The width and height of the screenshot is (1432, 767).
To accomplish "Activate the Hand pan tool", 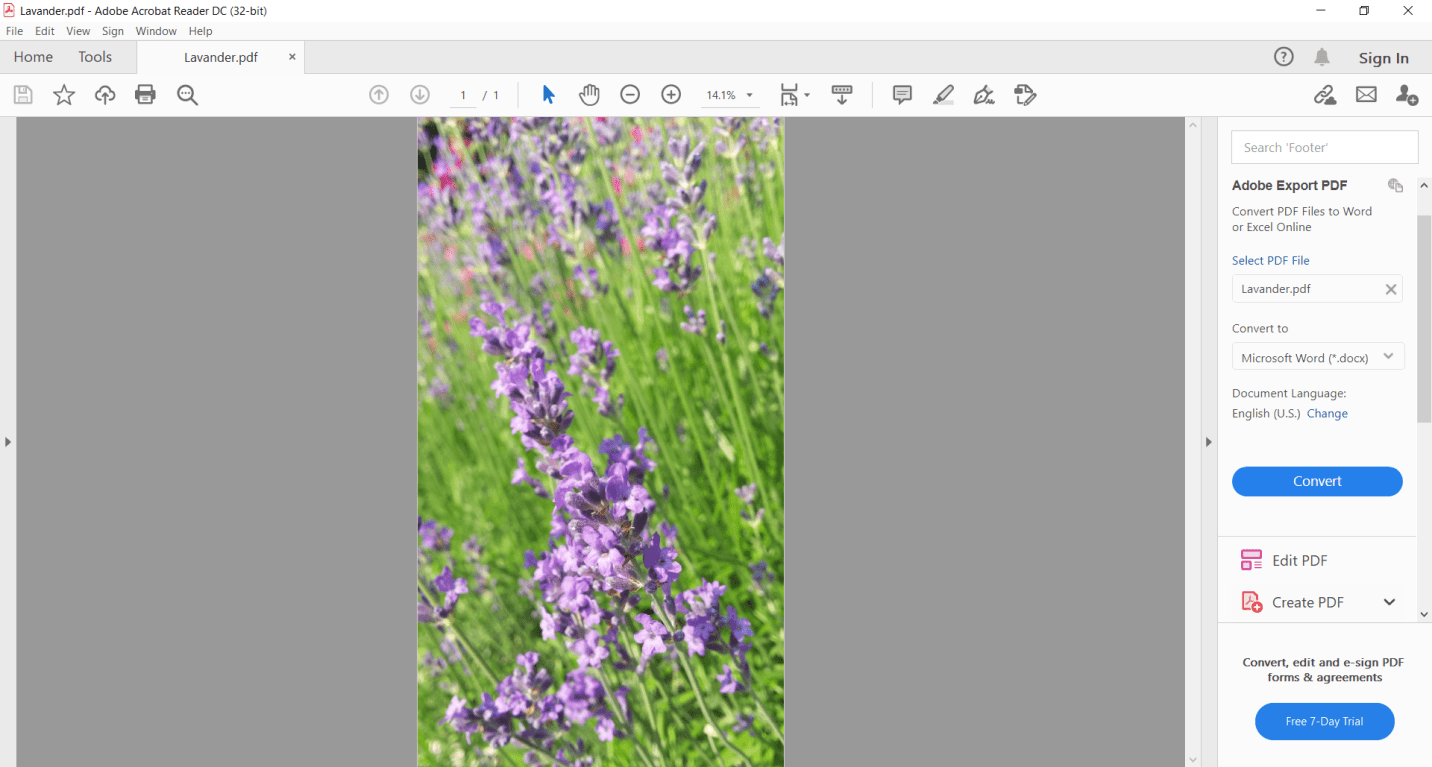I will 589,95.
